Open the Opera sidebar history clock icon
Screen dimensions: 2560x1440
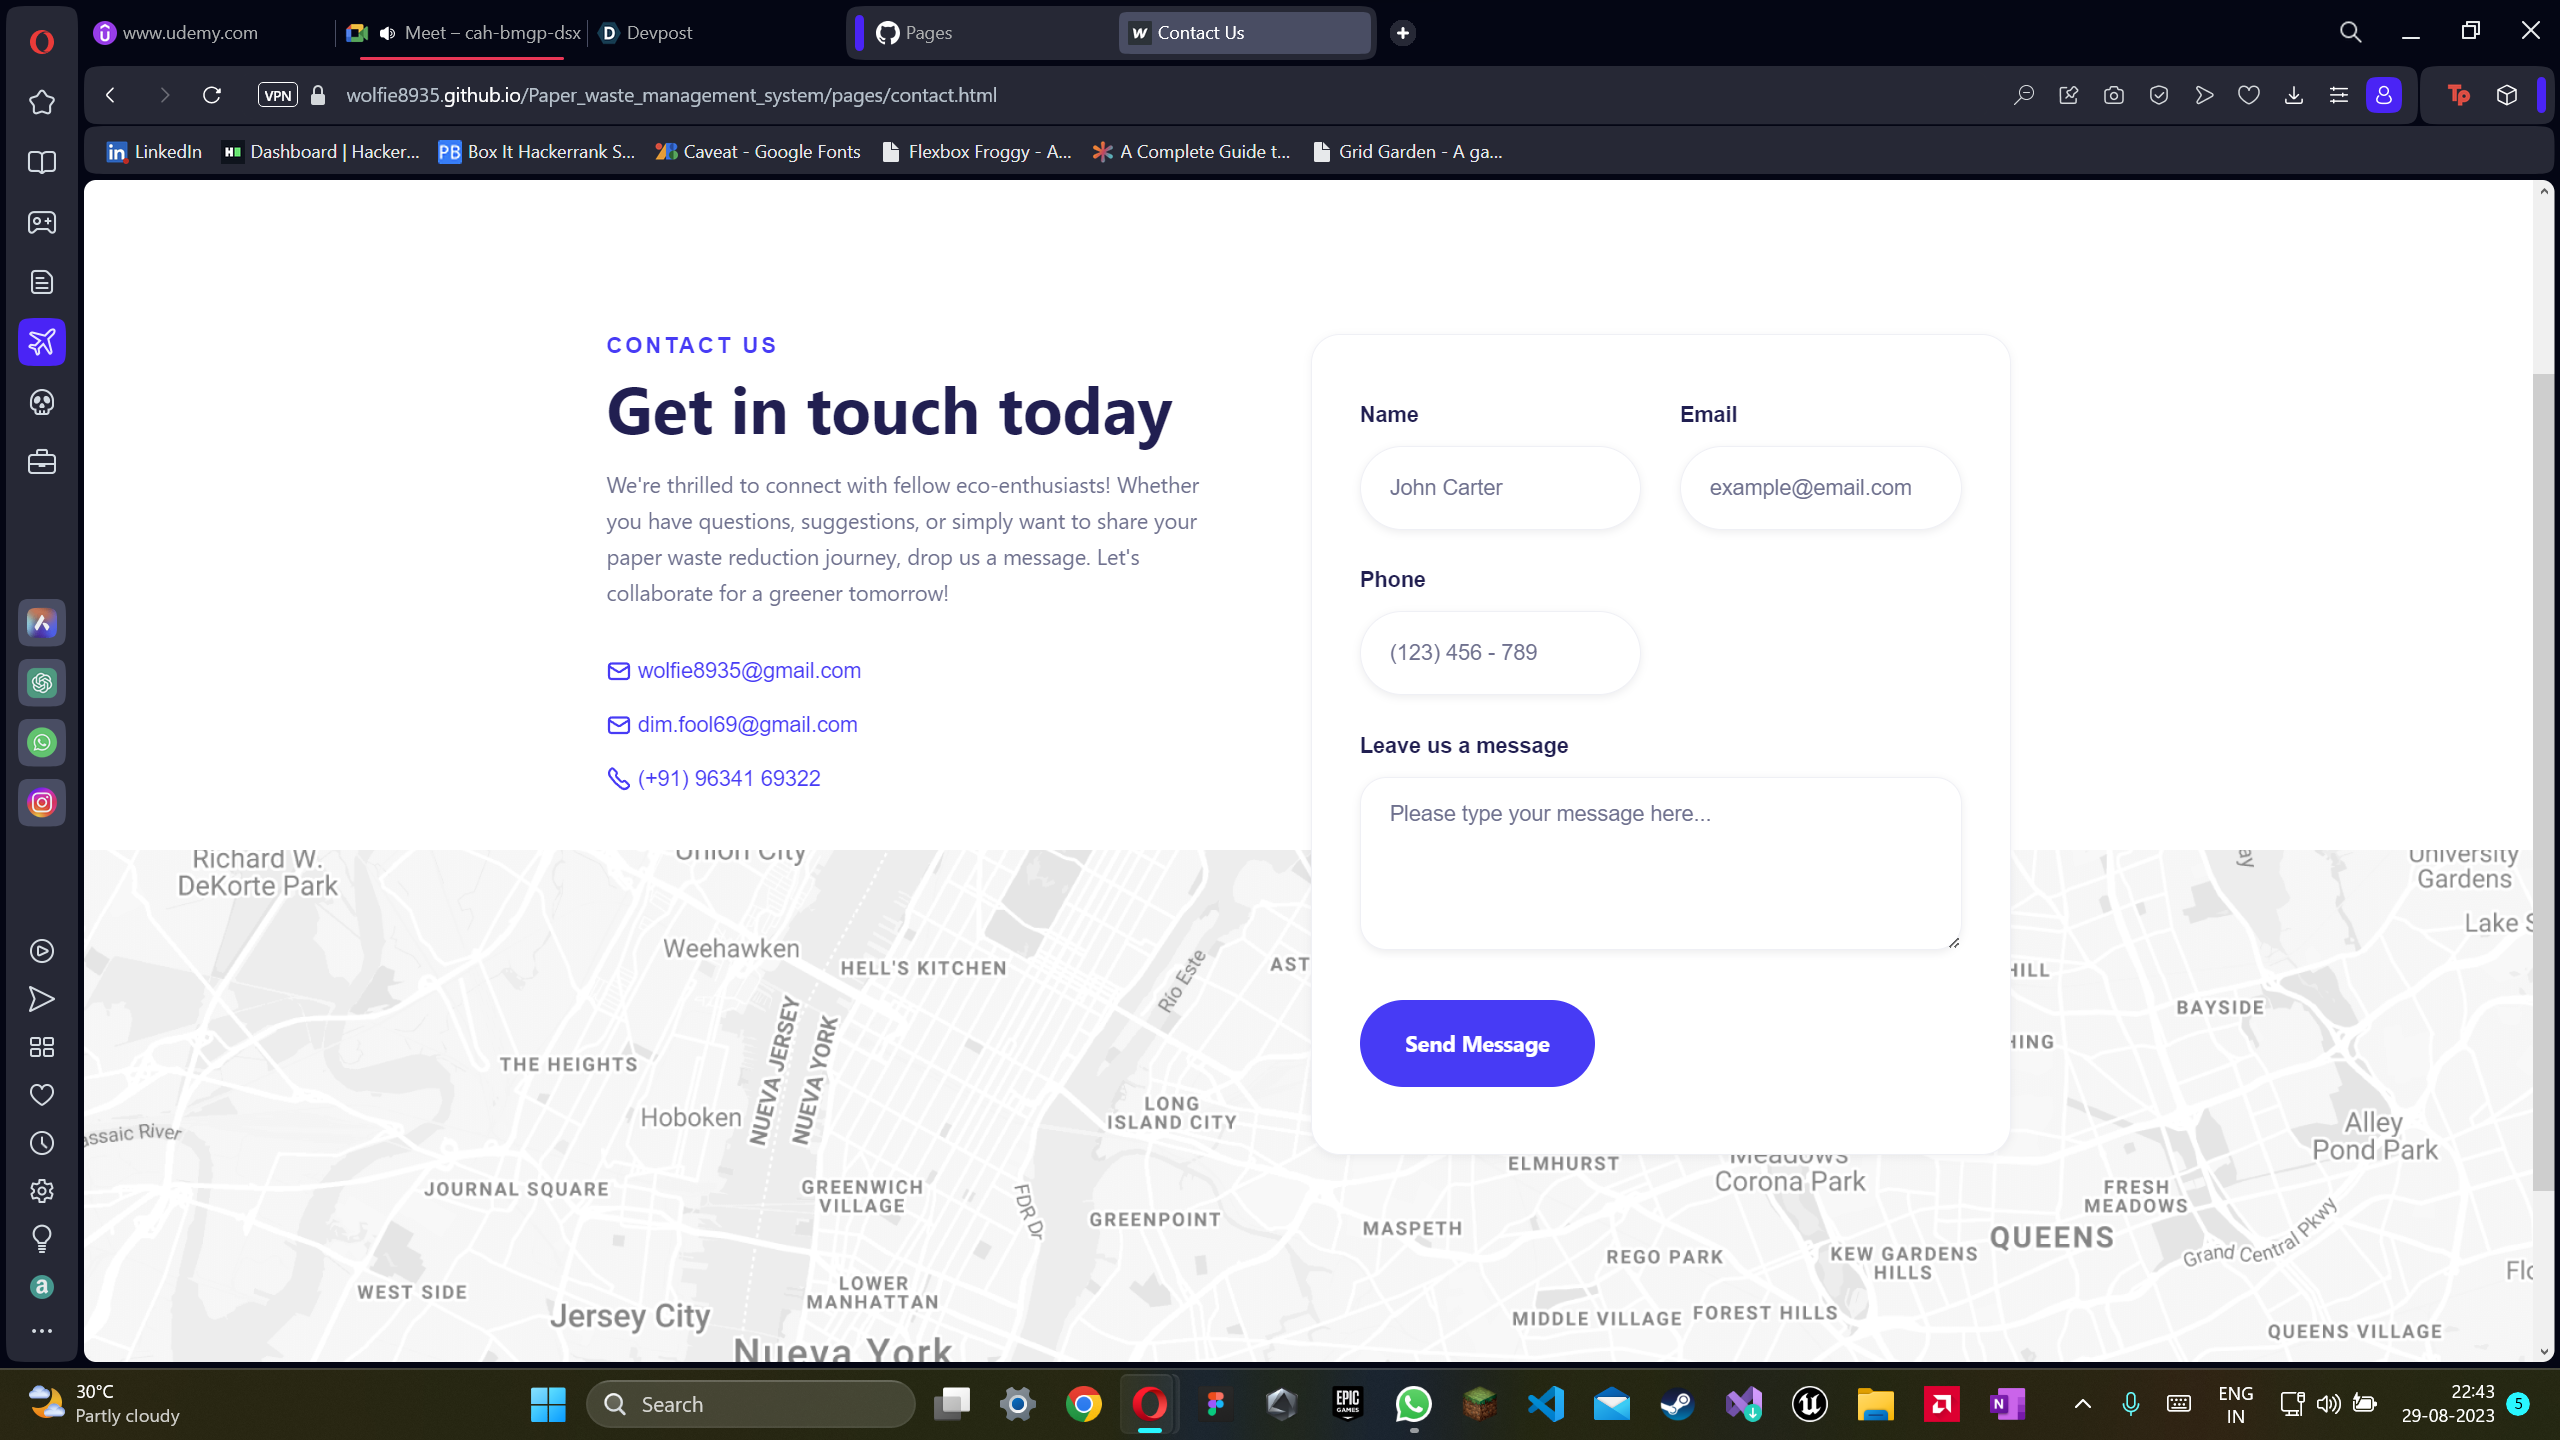click(41, 1143)
